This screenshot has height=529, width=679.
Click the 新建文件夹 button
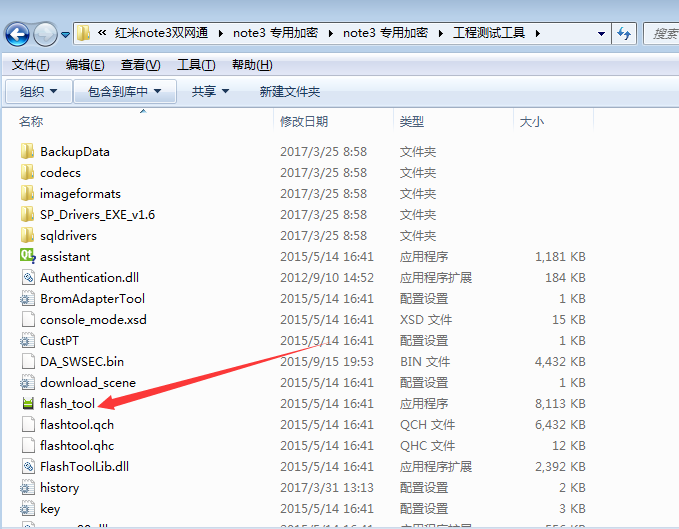coord(290,91)
